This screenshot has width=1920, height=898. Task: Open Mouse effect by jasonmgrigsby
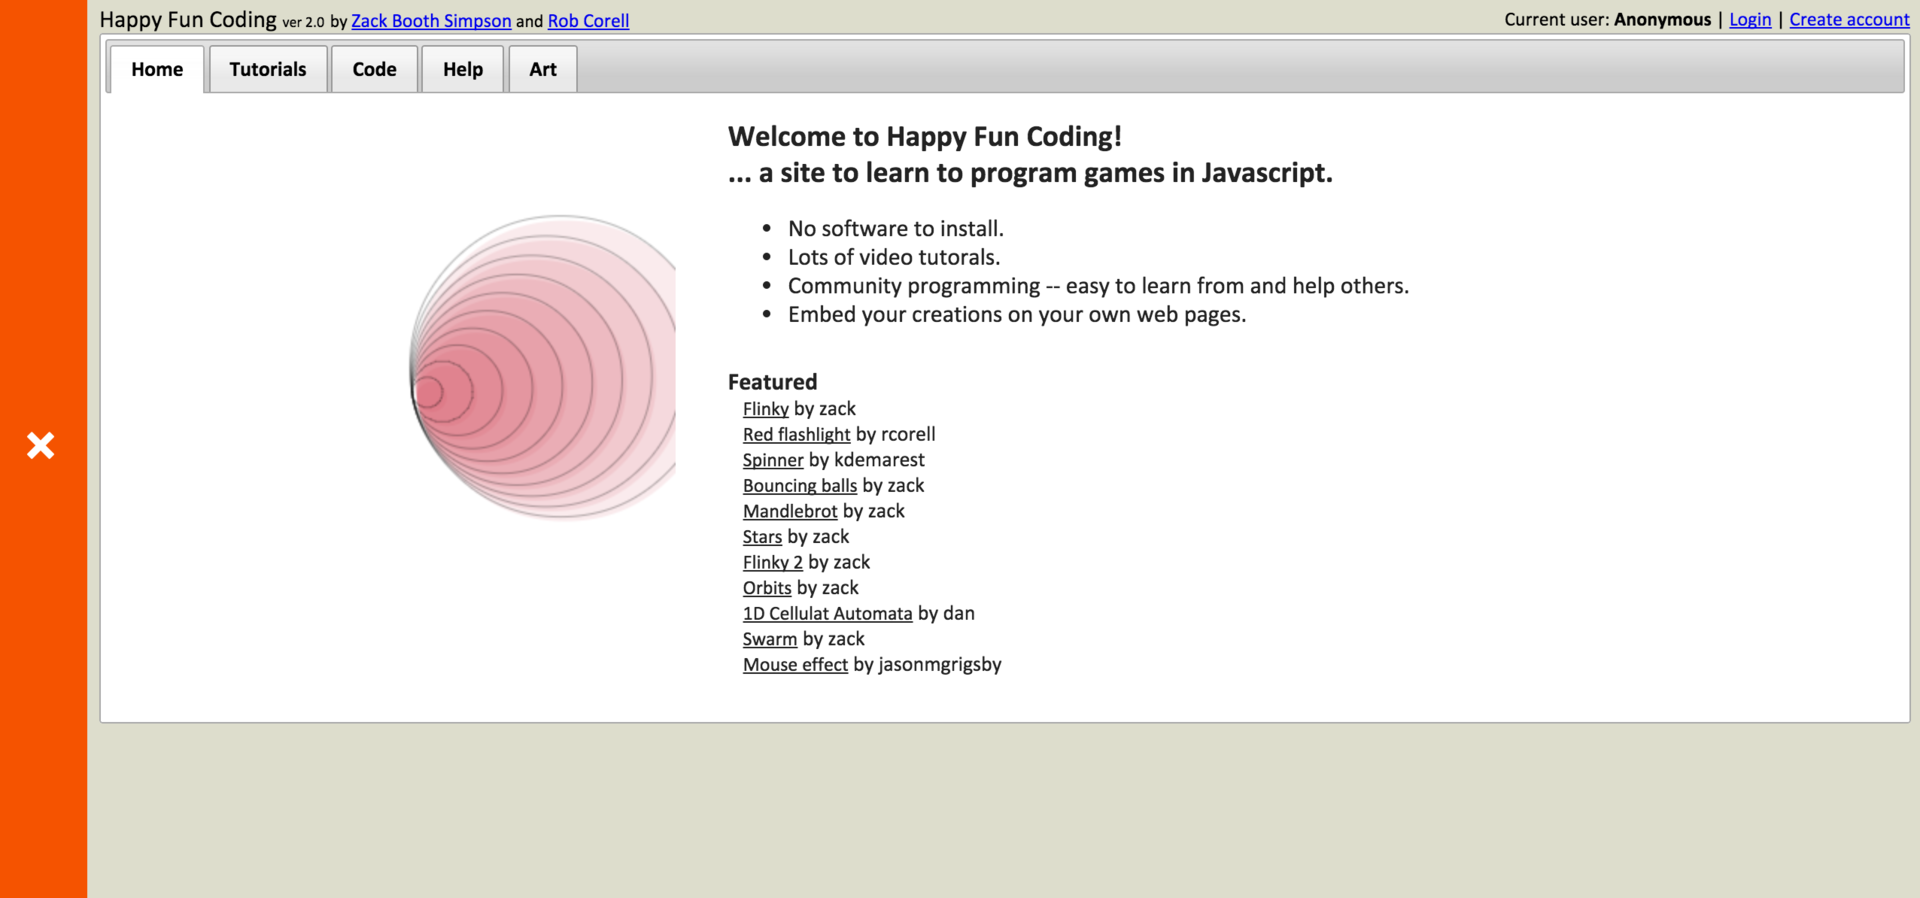(796, 664)
